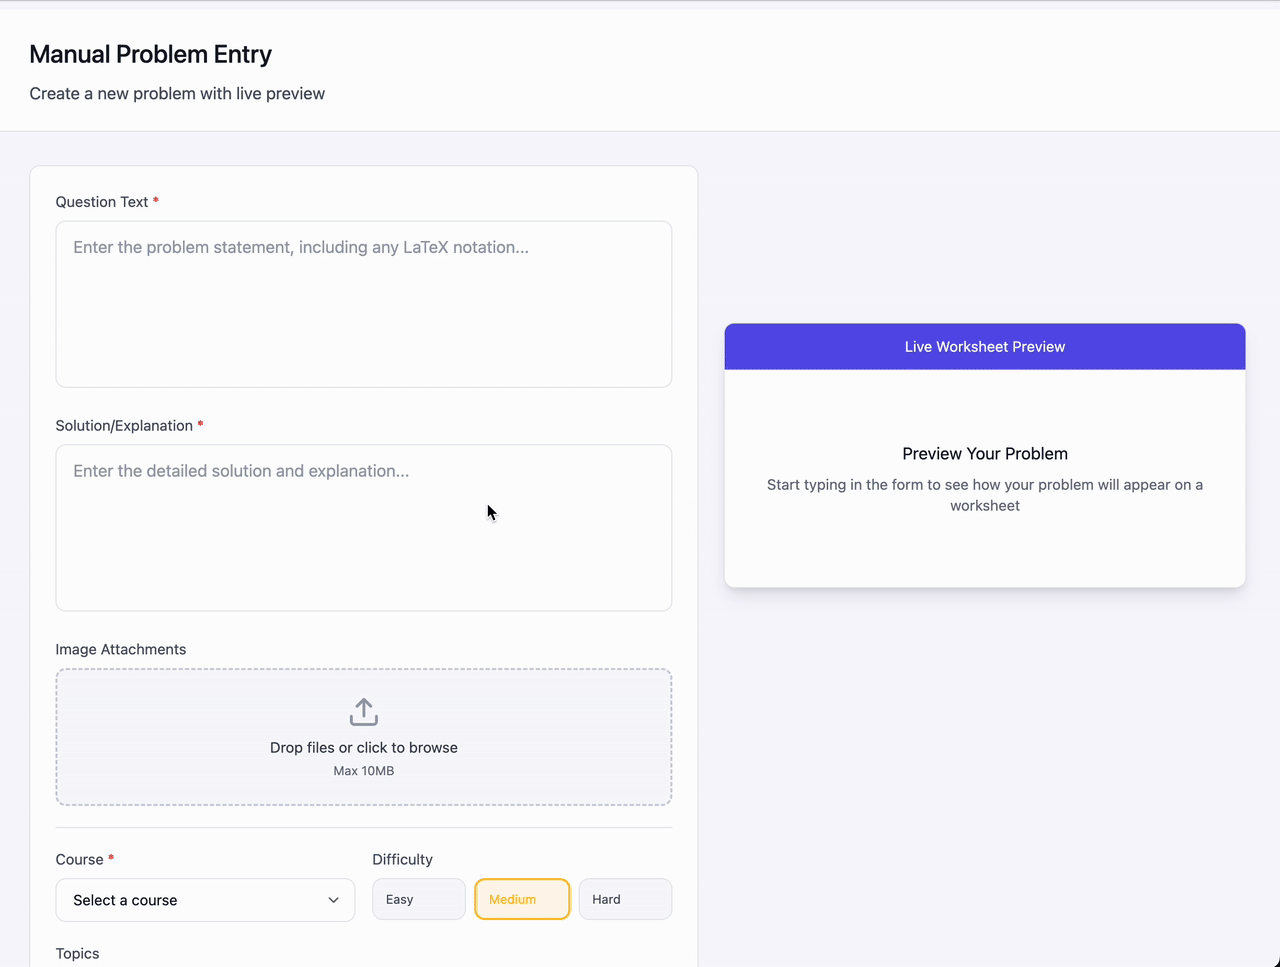Click the Topics label
Viewport: 1280px width, 967px height.
point(77,953)
